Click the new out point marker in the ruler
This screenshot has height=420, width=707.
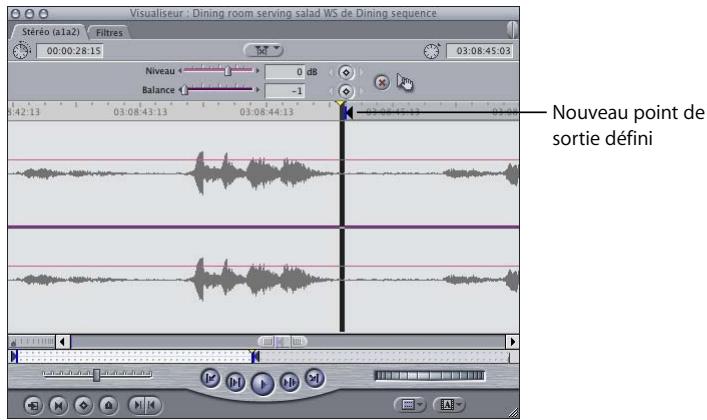[x=348, y=113]
